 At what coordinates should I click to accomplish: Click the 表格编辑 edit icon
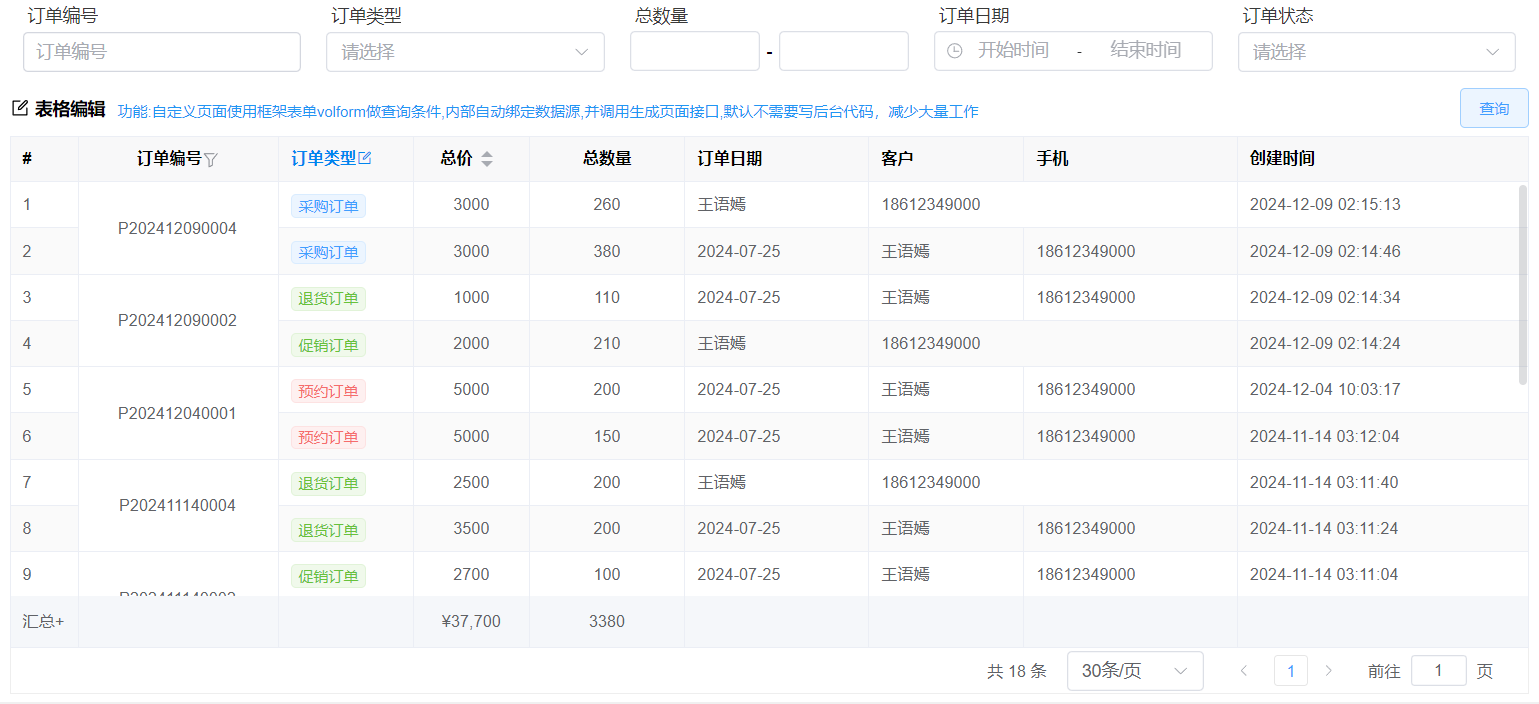[x=20, y=109]
